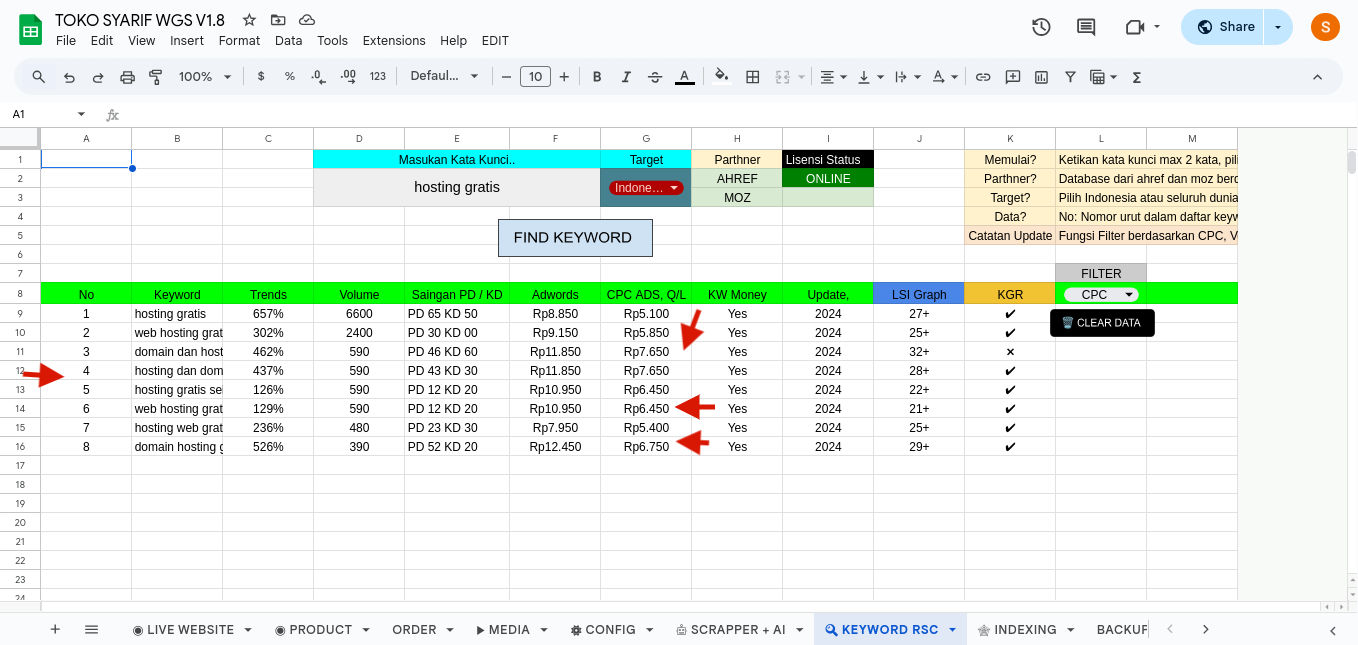
Task: Toggle italic formatting
Action: pos(626,76)
